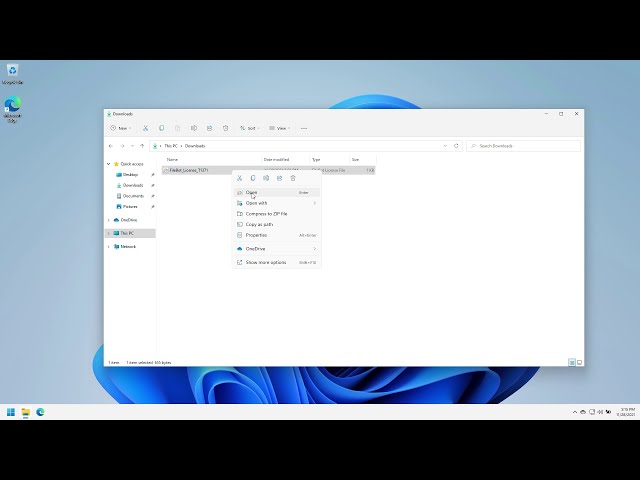Click Rename icon in the context menu
Viewport: 640px width, 480px height.
coord(266,178)
